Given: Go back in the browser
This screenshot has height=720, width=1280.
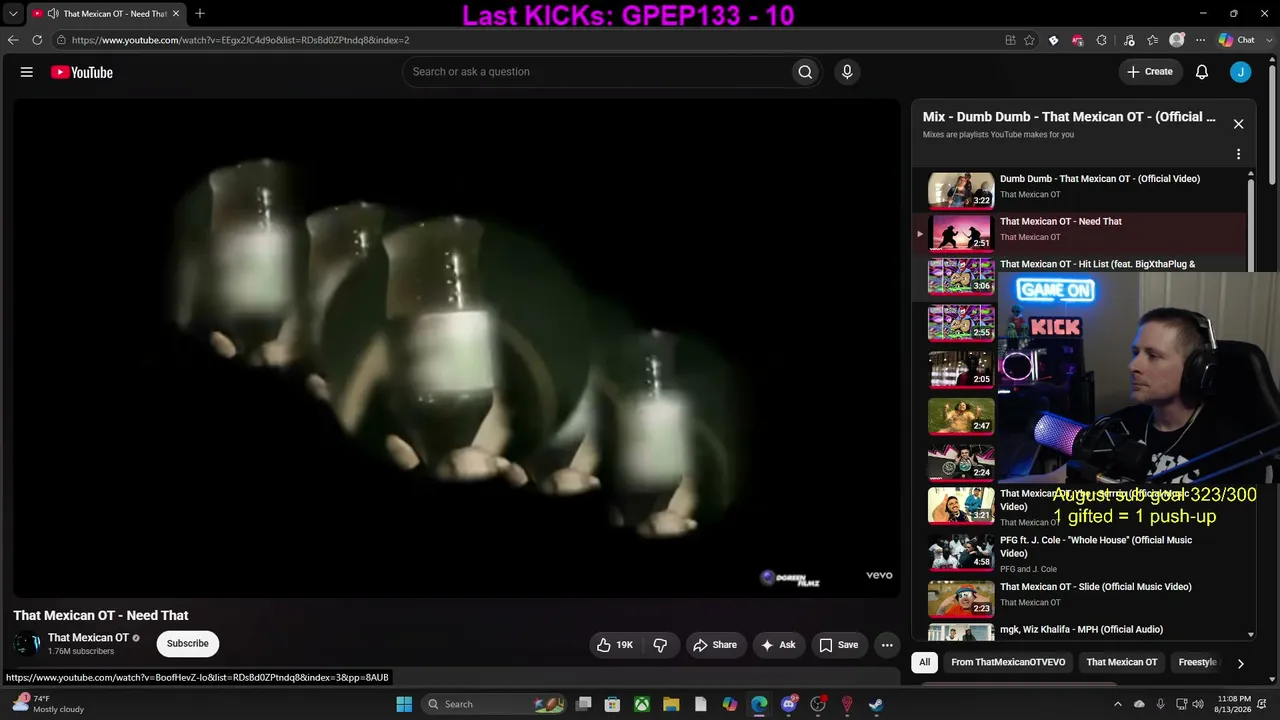Looking at the screenshot, I should pos(13,40).
